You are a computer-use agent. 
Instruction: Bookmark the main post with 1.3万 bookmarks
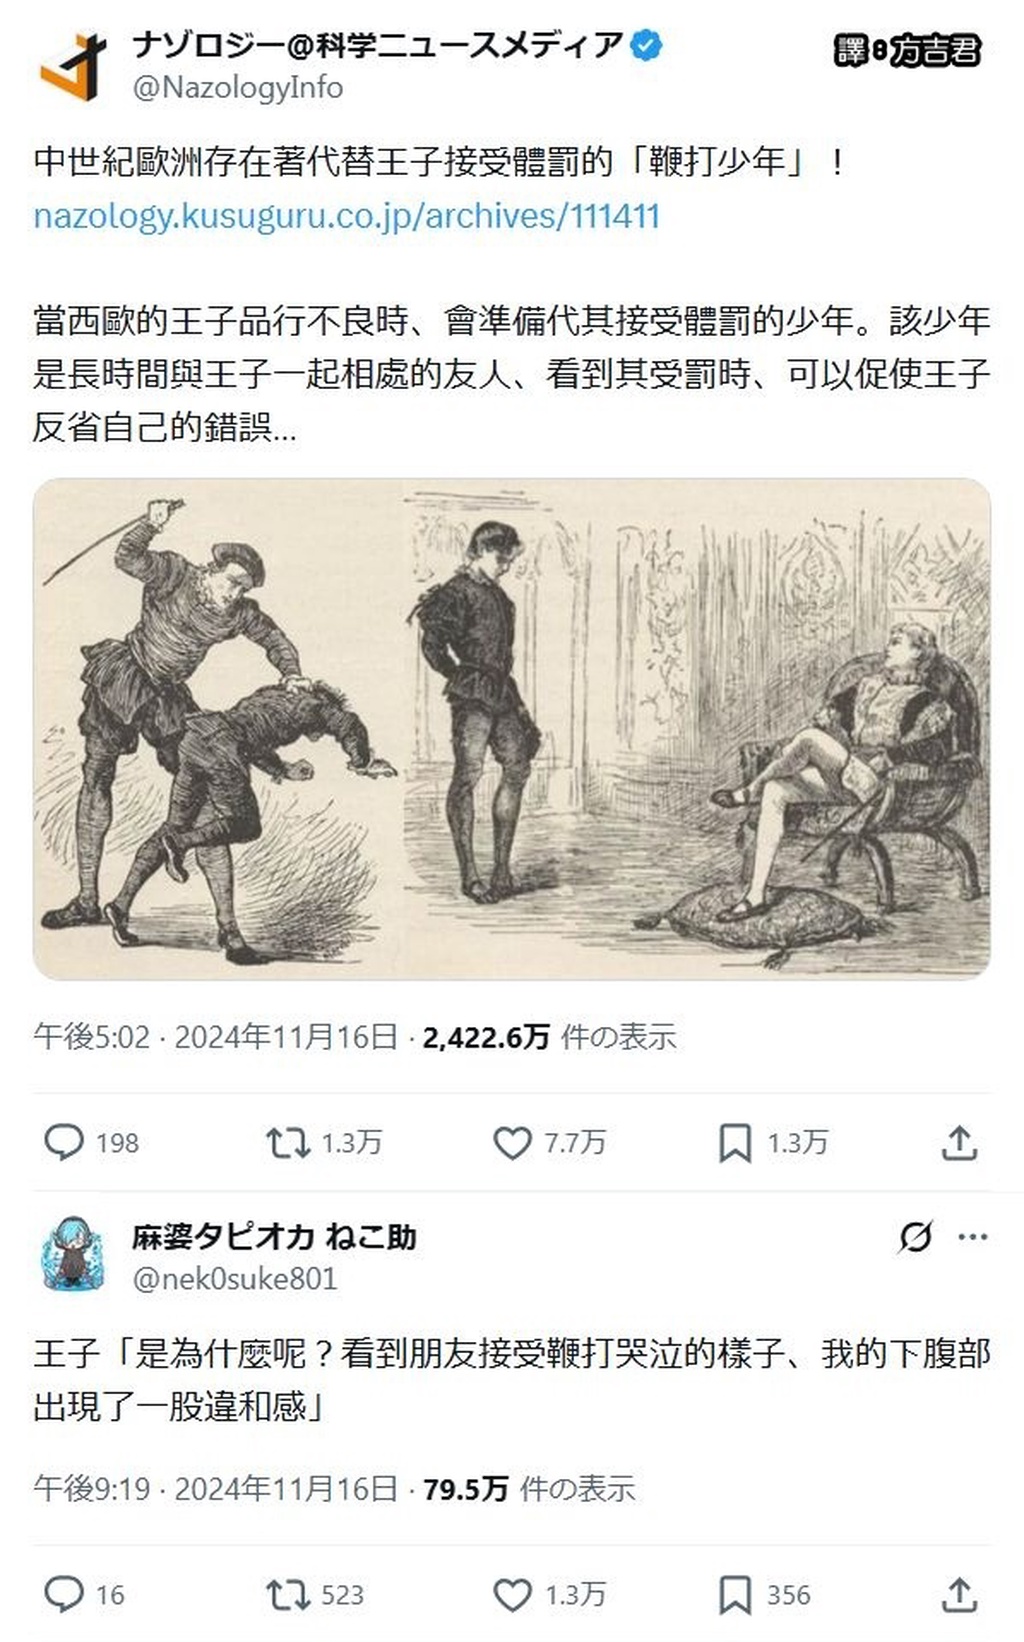point(774,1142)
